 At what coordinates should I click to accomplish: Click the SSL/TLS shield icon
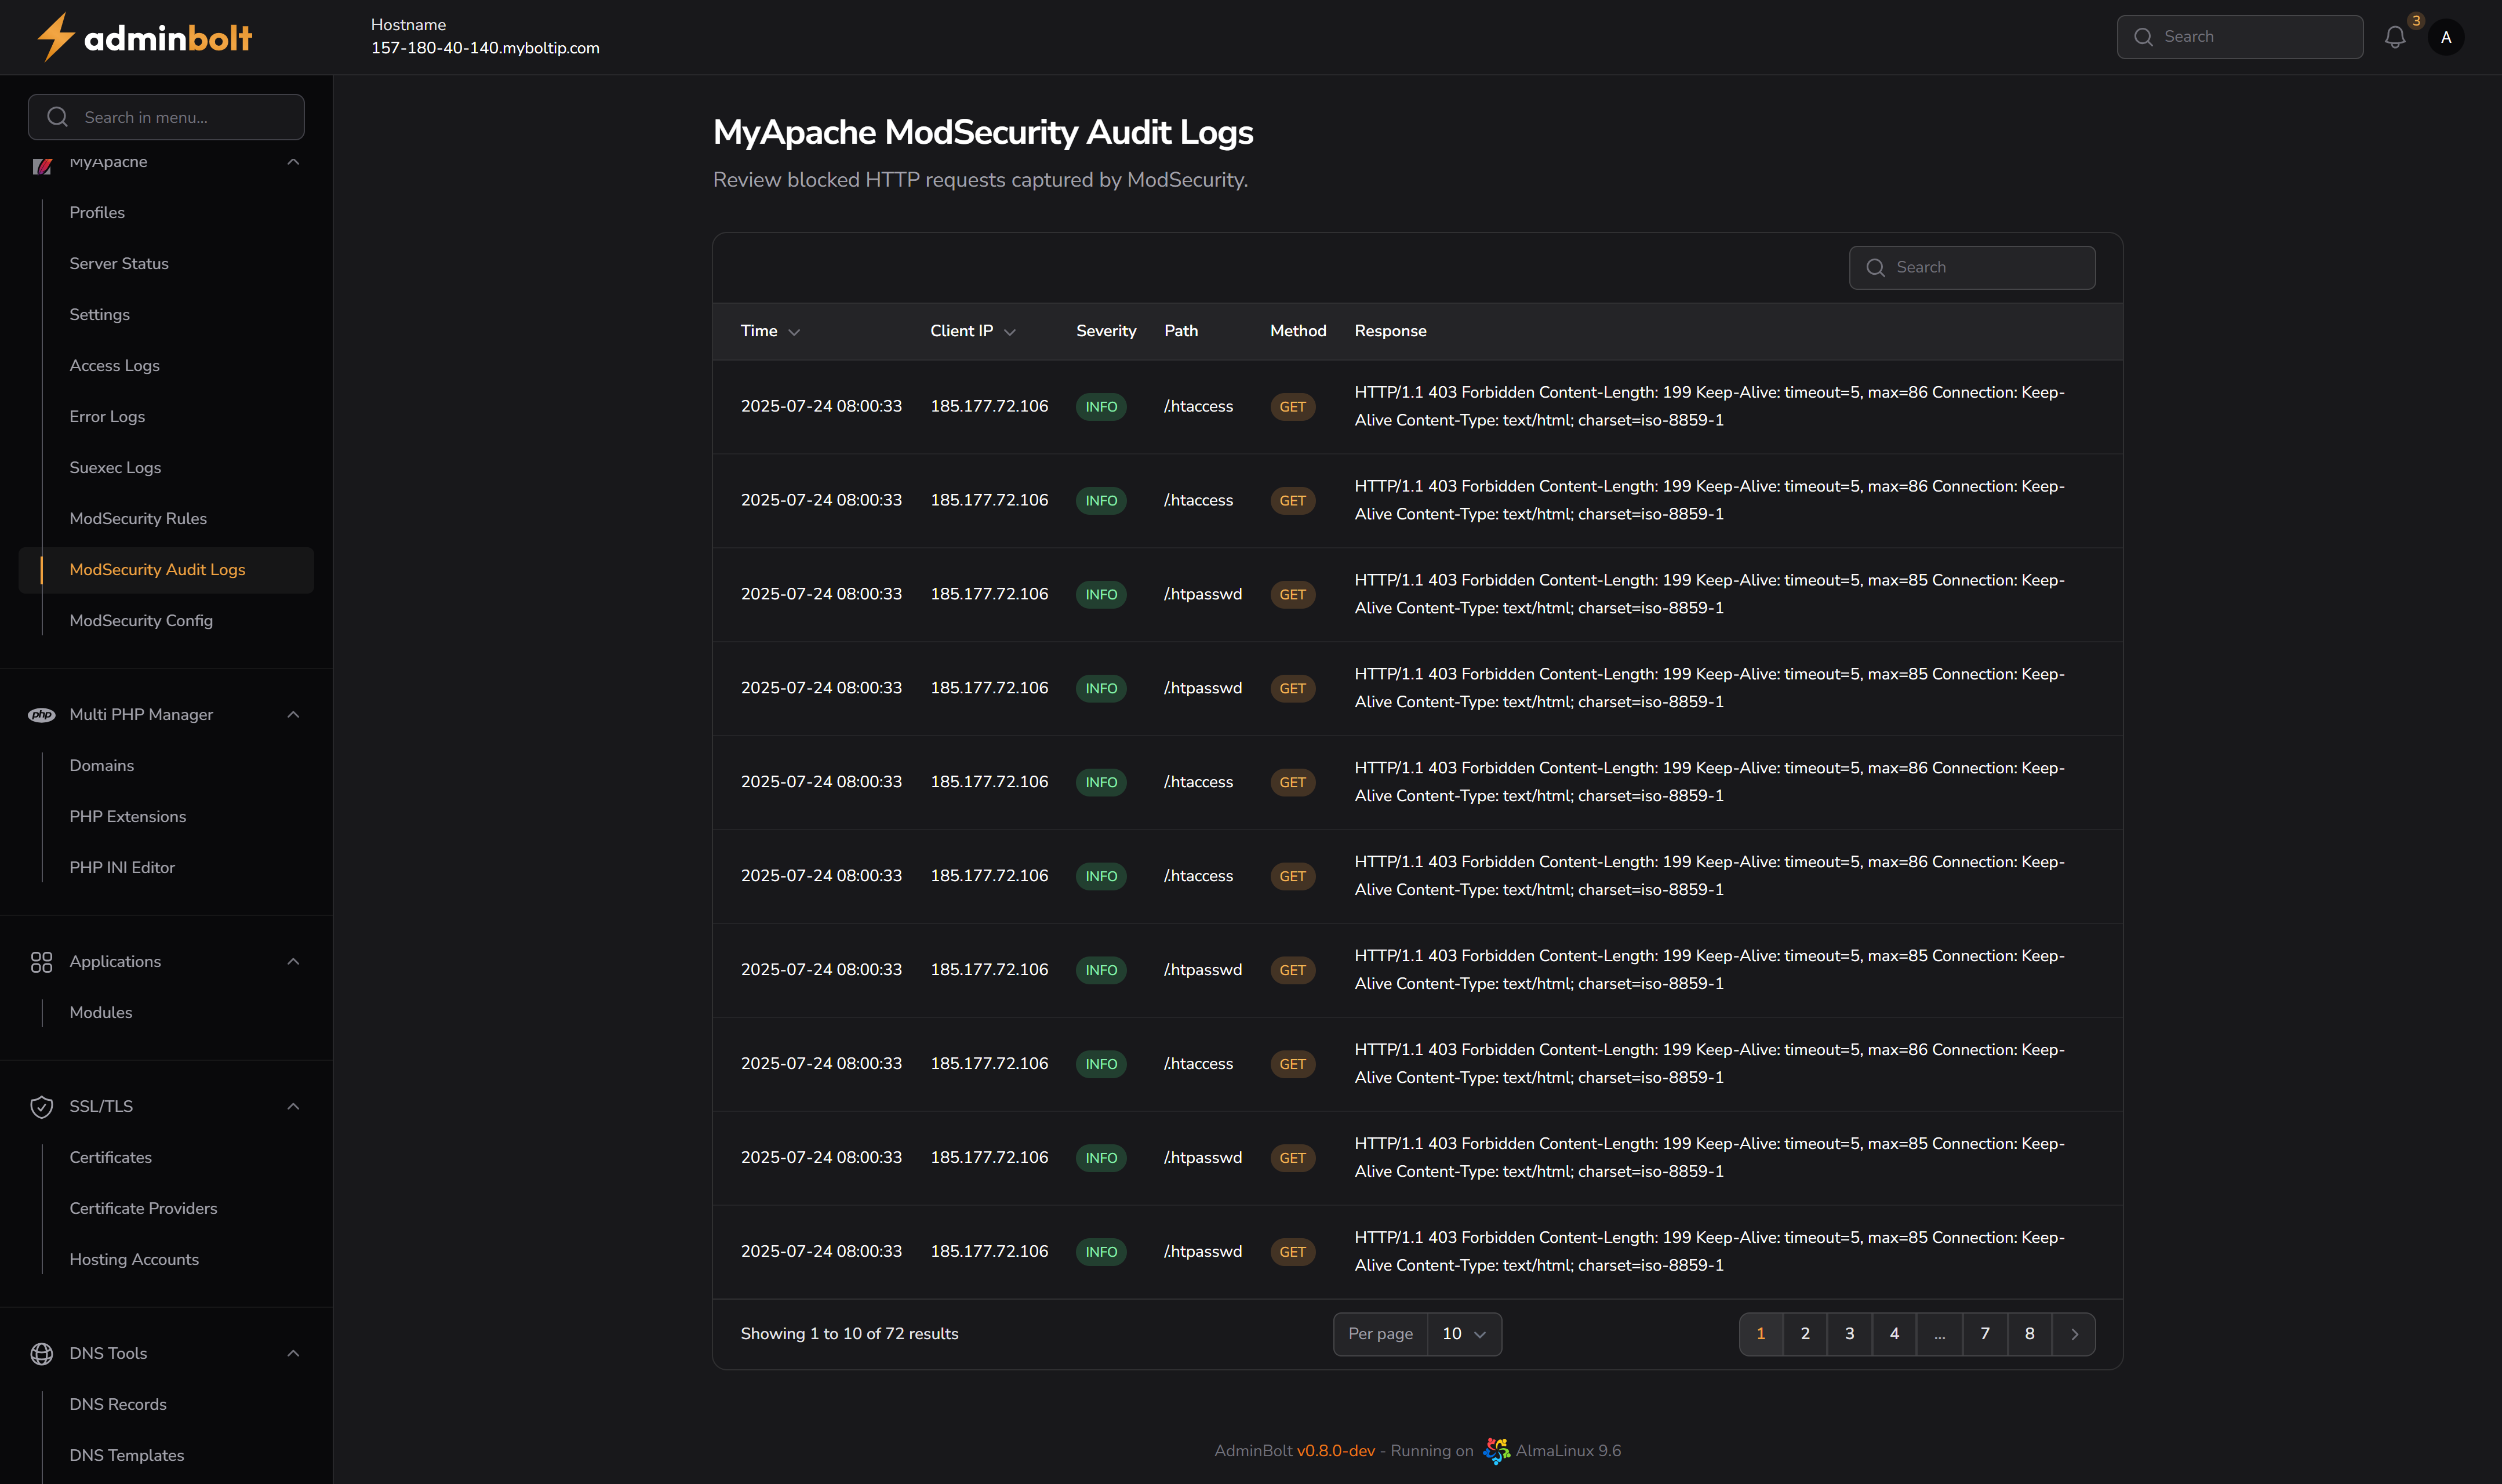[x=41, y=1106]
